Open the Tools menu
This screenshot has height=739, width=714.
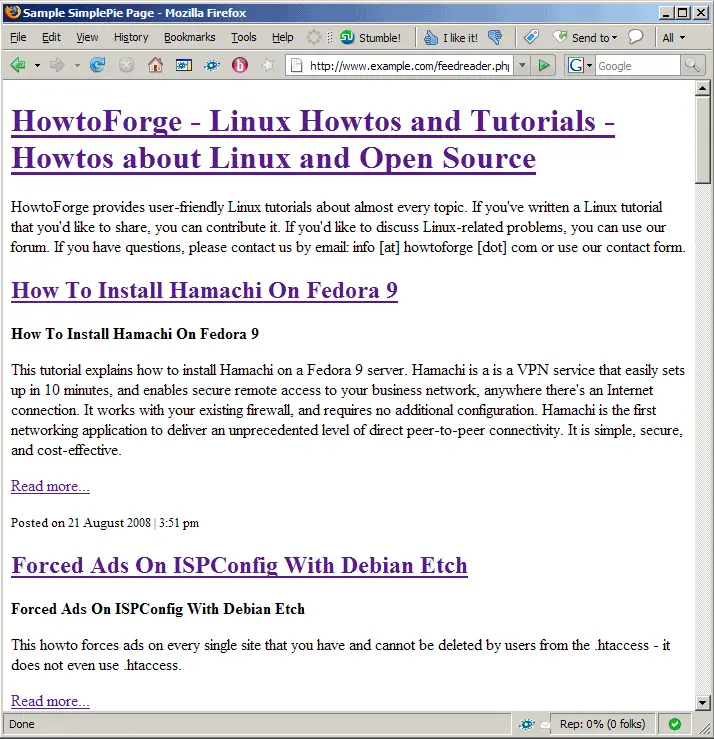click(243, 38)
